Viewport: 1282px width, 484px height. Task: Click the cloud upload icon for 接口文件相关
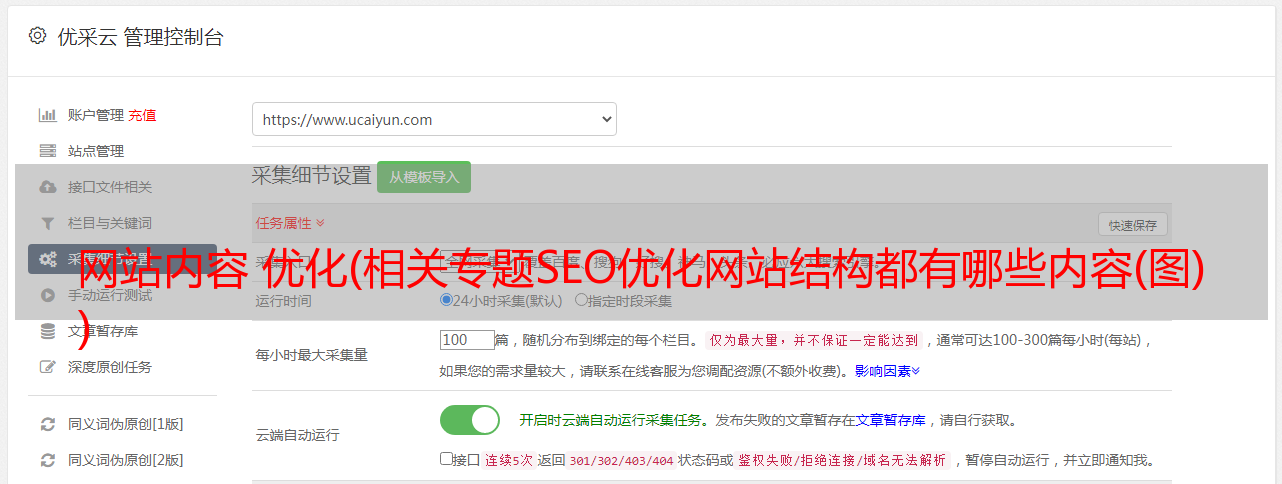point(47,187)
